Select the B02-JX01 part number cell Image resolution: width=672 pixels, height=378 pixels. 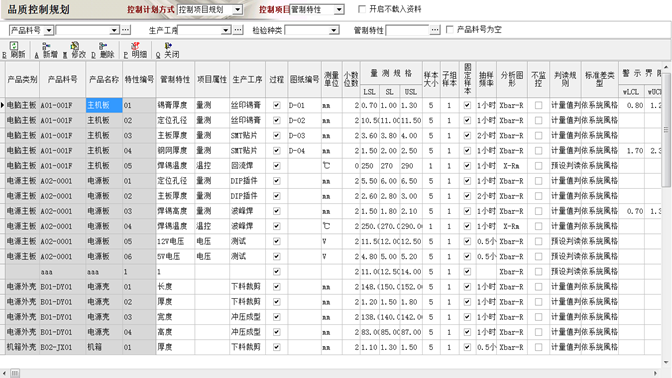[x=63, y=347]
